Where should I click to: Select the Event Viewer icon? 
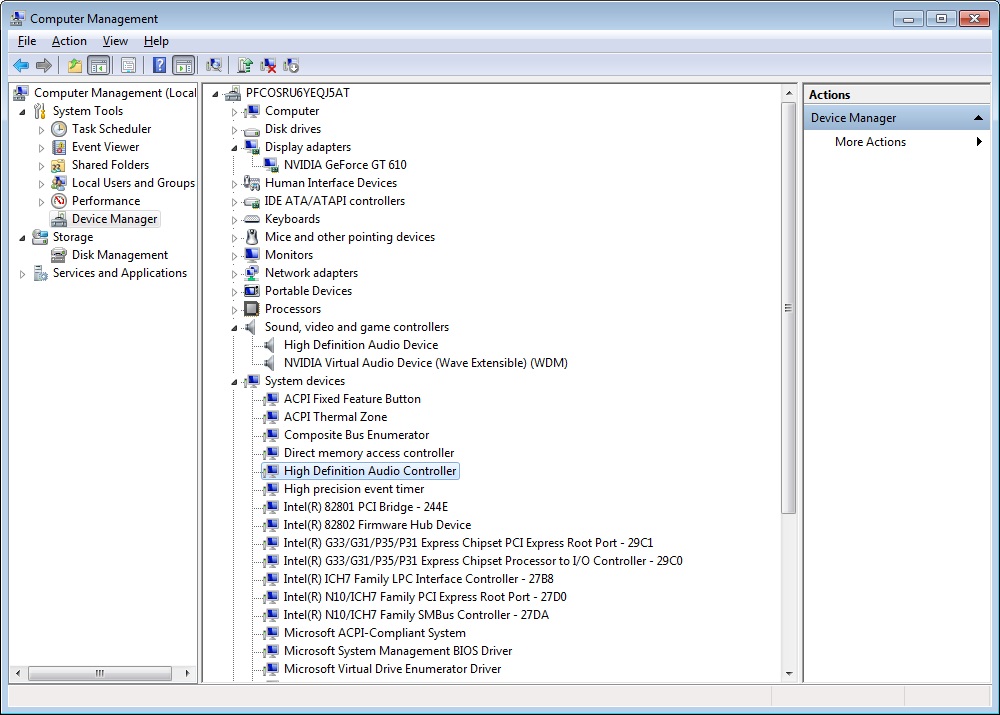click(x=59, y=147)
